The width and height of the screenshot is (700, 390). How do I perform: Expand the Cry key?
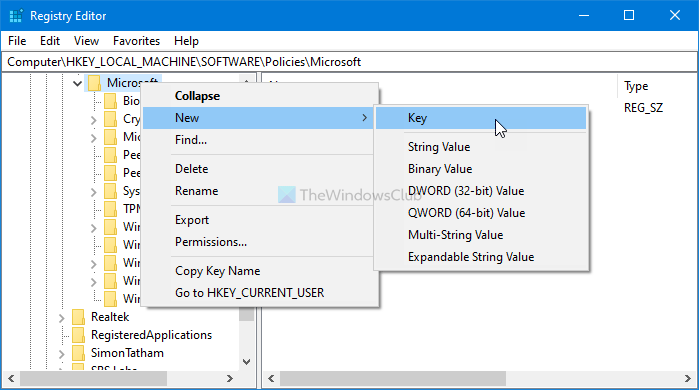[93, 120]
